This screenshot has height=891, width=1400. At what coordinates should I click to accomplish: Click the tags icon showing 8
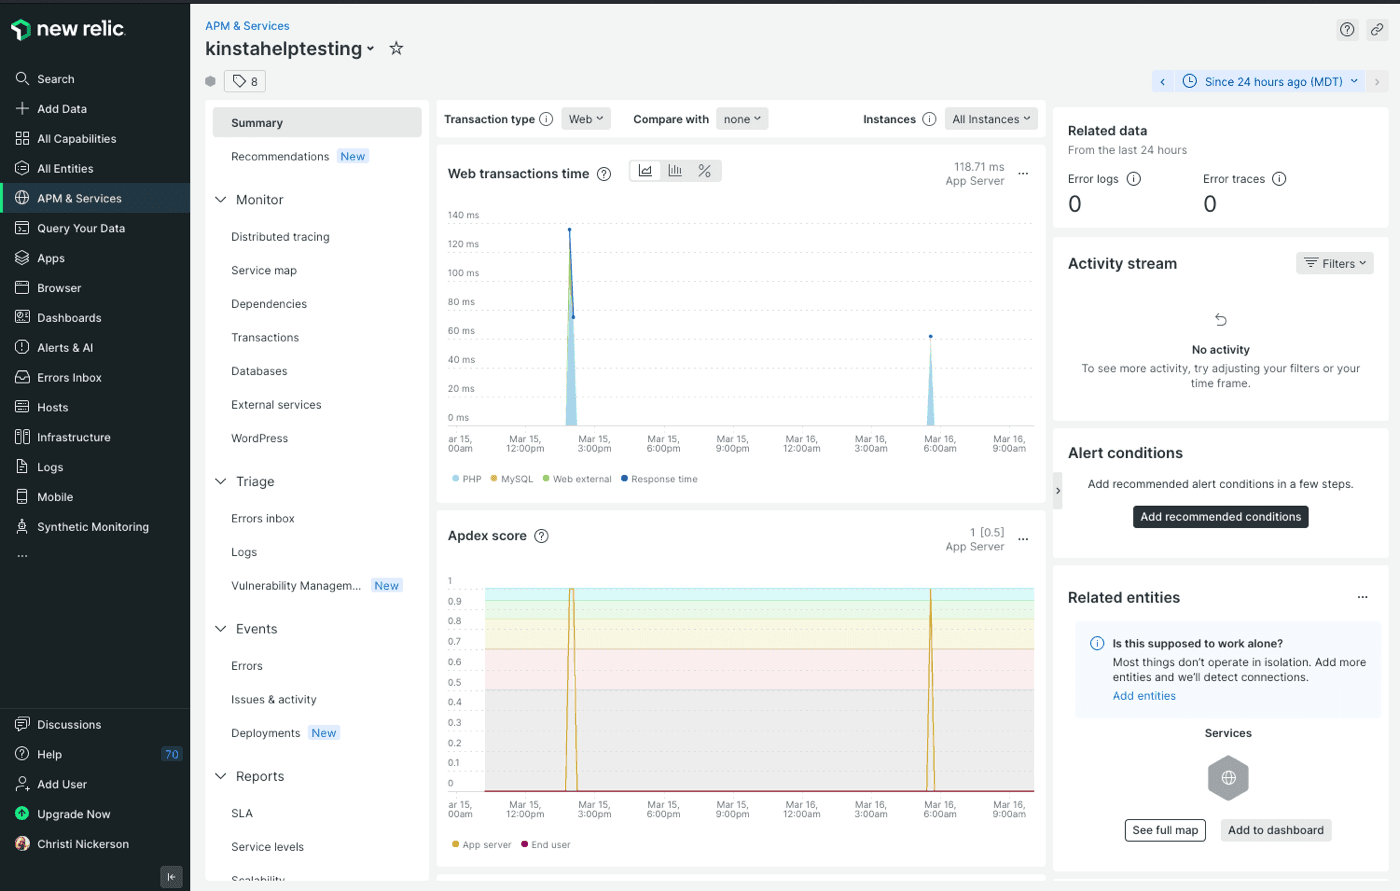pyautogui.click(x=244, y=81)
